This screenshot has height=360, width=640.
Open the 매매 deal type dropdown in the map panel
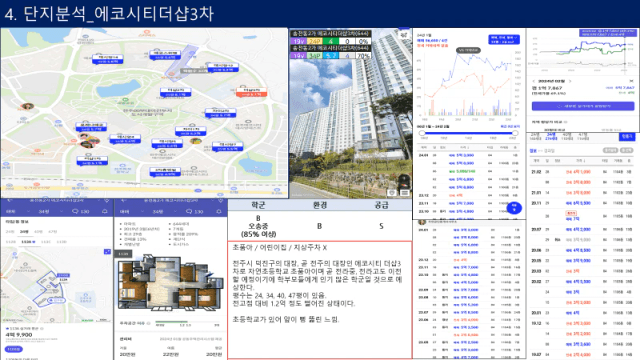click(18, 211)
